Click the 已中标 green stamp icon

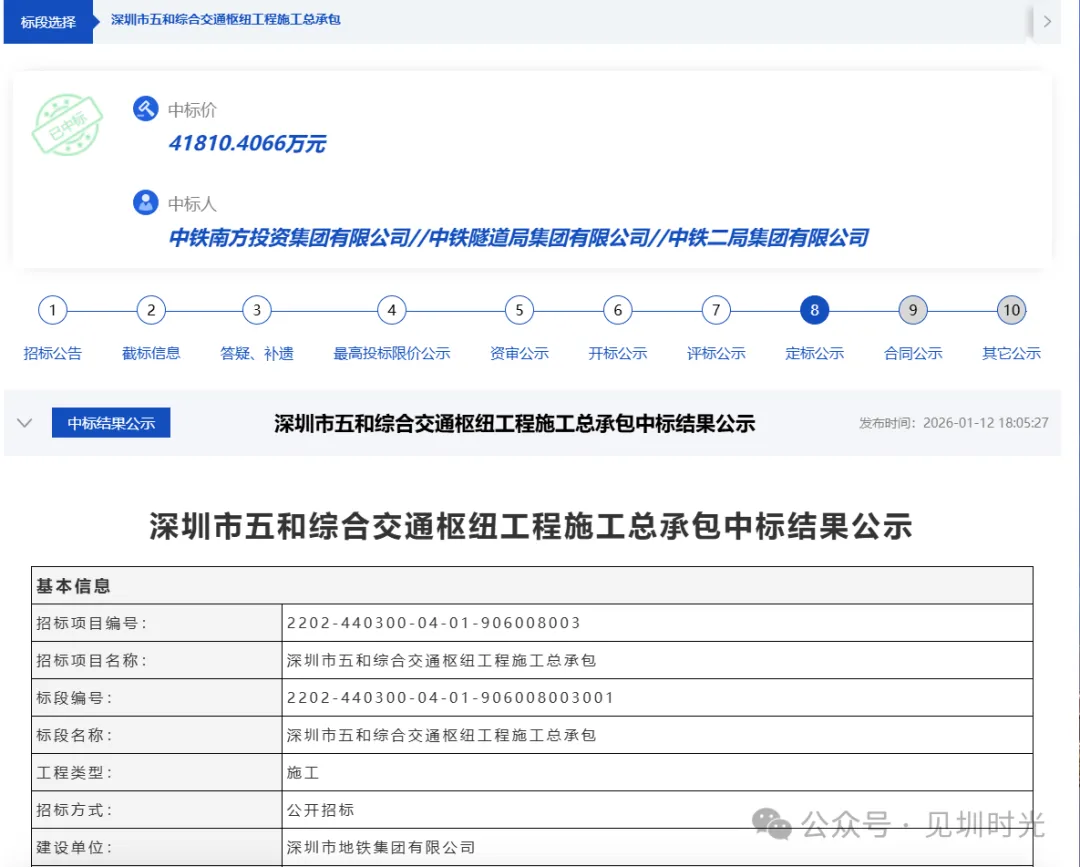tap(68, 125)
